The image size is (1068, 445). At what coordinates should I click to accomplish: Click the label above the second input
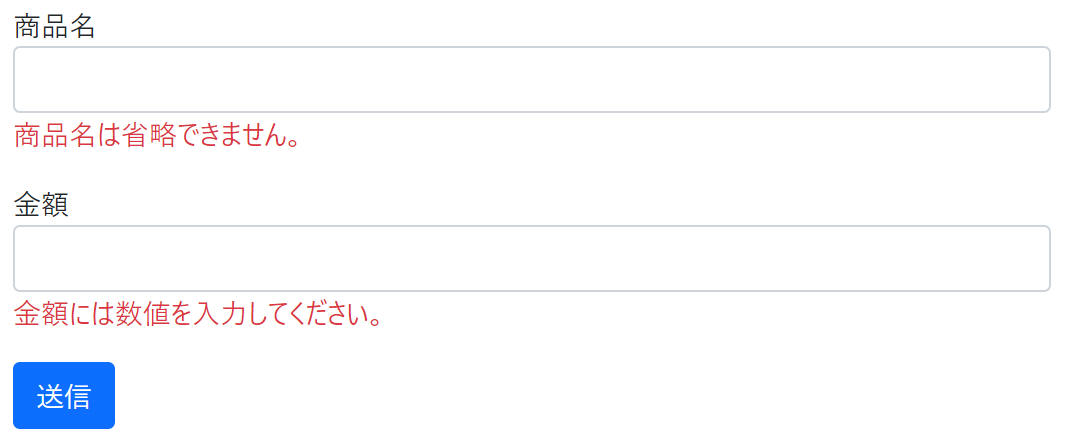41,205
